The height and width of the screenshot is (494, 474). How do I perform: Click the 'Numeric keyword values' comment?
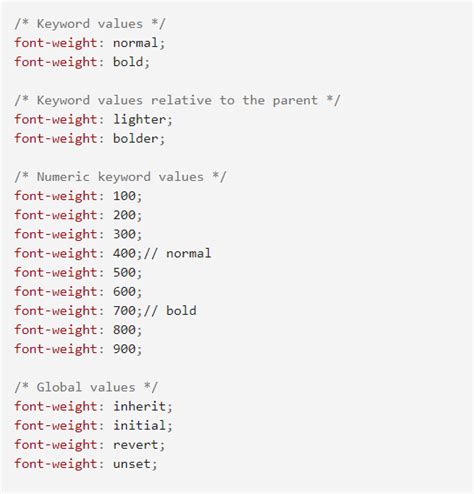[x=120, y=177]
